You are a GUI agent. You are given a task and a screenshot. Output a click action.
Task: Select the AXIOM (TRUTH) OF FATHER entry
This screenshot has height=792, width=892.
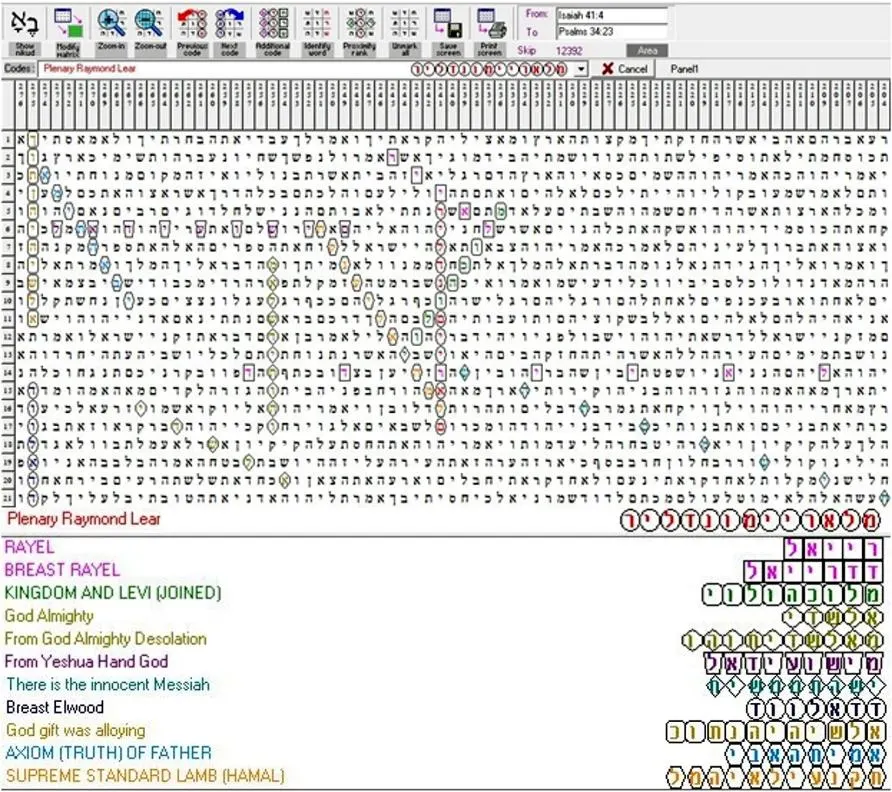[109, 753]
